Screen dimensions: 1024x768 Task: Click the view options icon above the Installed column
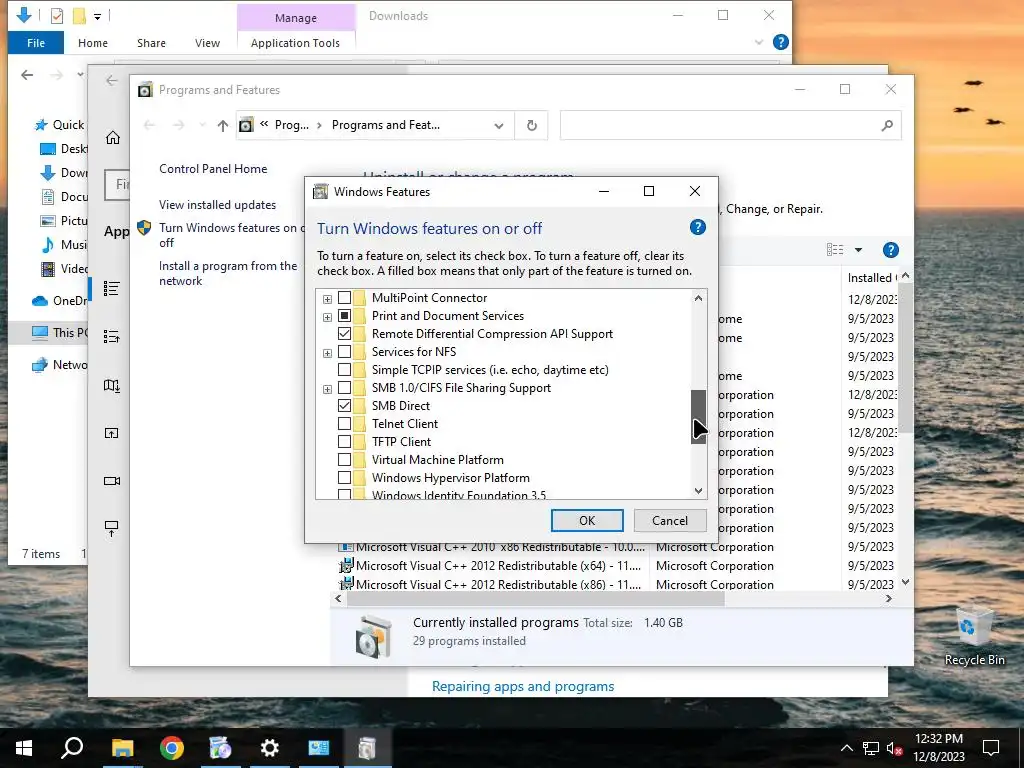point(835,250)
